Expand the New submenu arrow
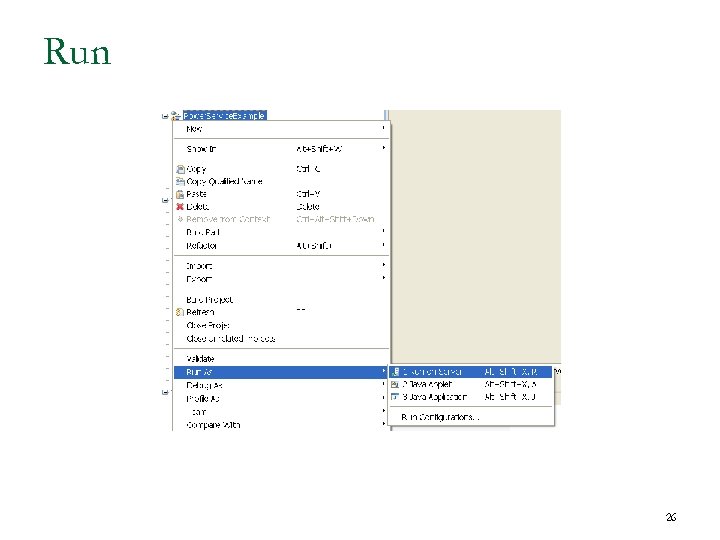This screenshot has width=720, height=540. pos(384,128)
